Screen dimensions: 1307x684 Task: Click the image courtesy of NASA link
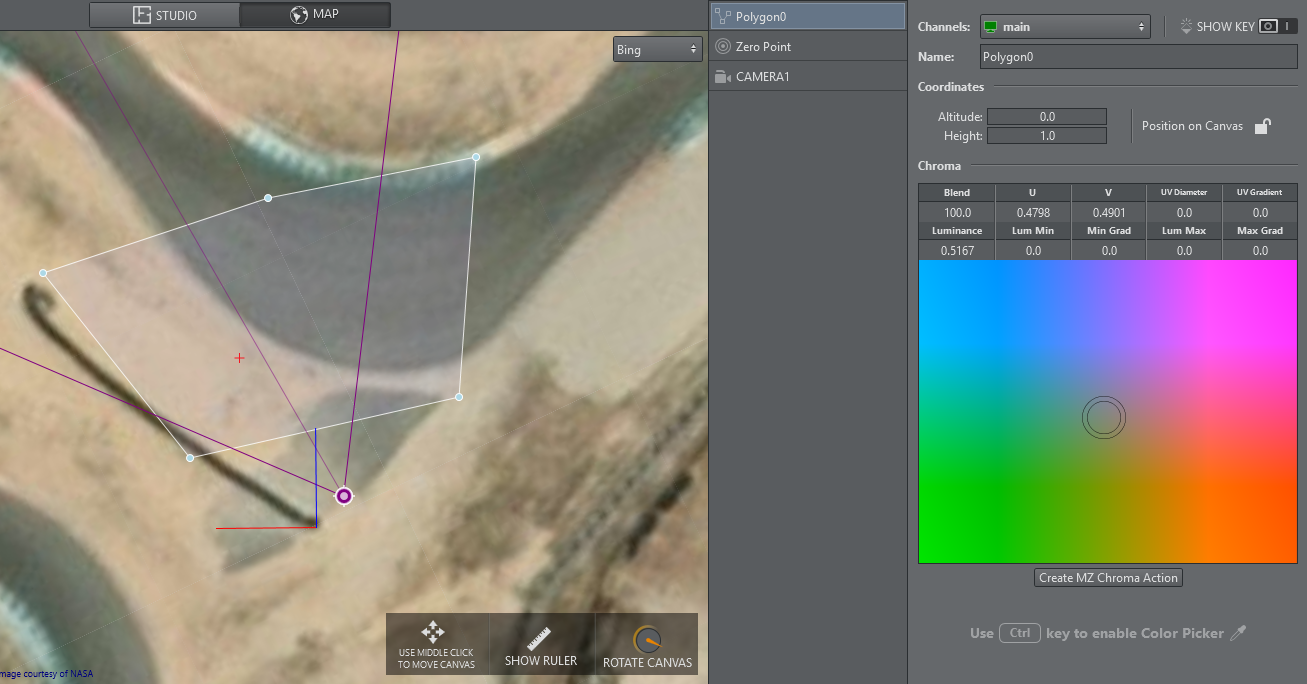(47, 674)
